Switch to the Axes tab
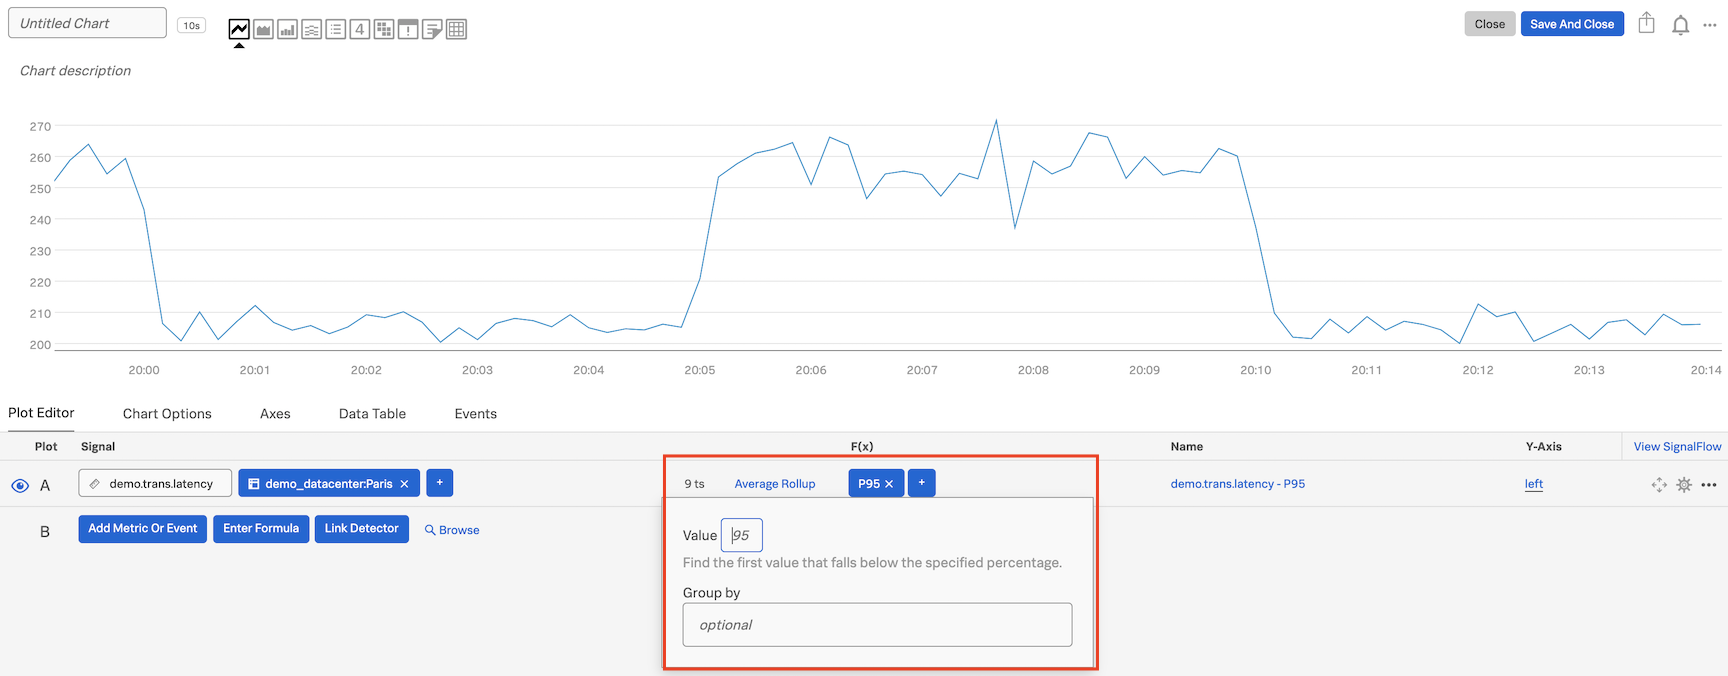This screenshot has height=676, width=1728. pyautogui.click(x=275, y=414)
